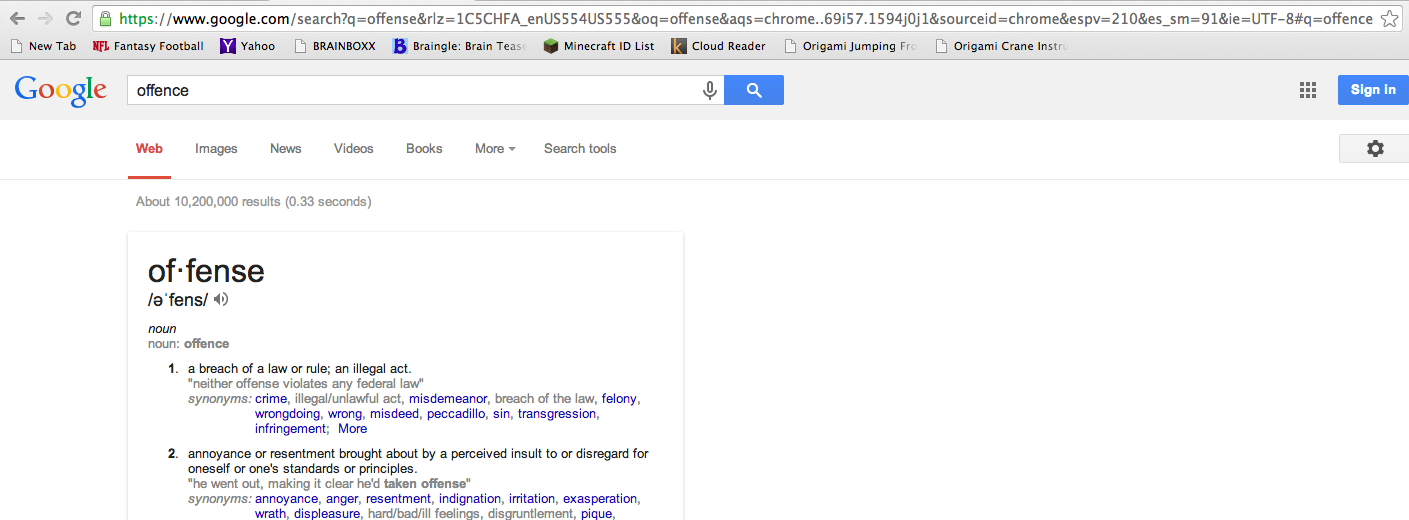Open the Minecraft ID List bookmark
Image resolution: width=1409 pixels, height=520 pixels.
click(599, 46)
